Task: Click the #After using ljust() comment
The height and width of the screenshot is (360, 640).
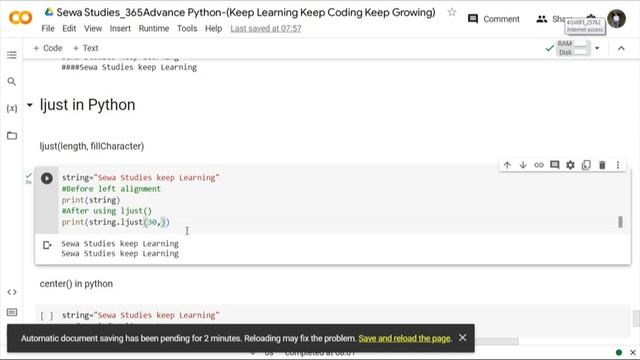Action: (107, 211)
